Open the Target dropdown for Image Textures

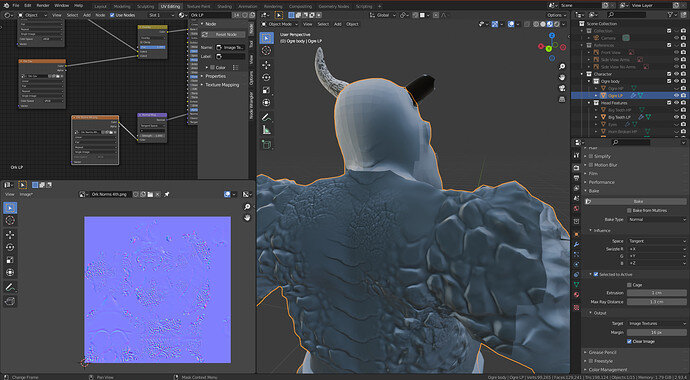coord(657,323)
